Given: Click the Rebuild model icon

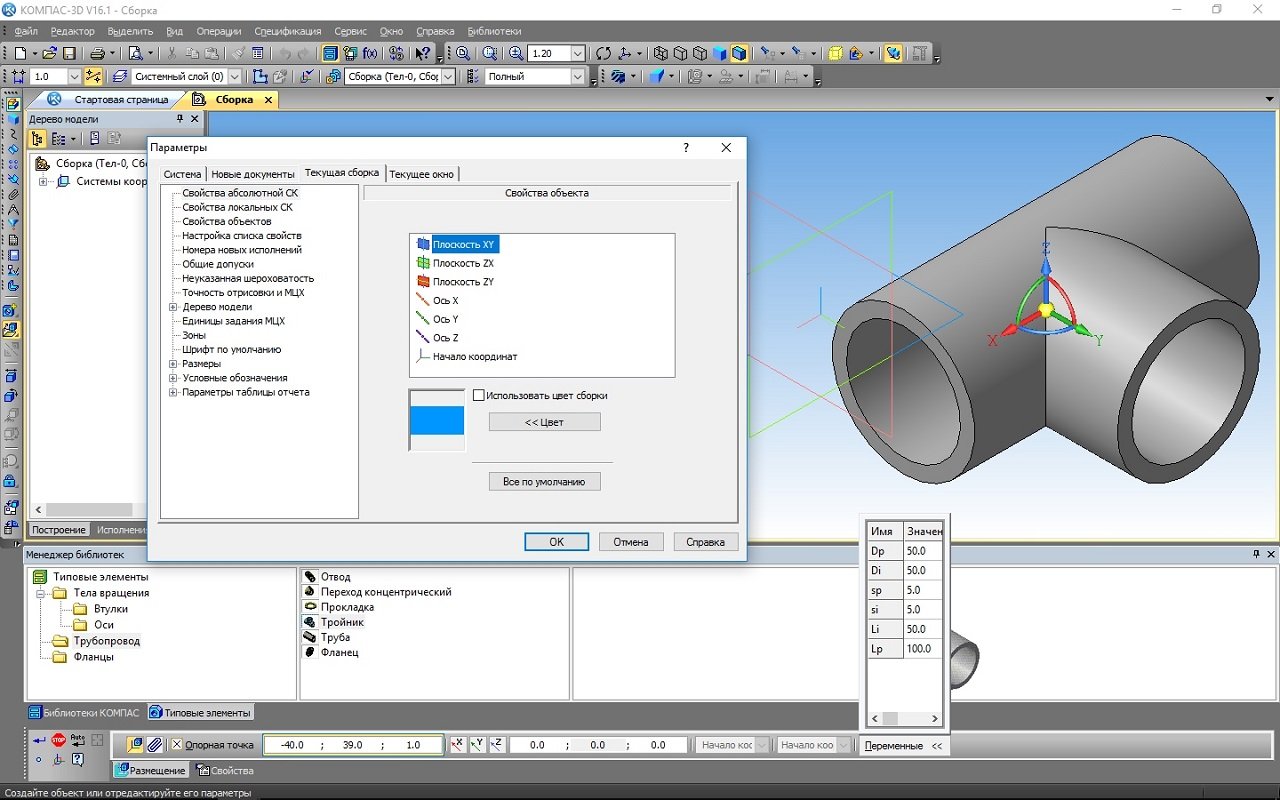Looking at the screenshot, I should (x=603, y=53).
